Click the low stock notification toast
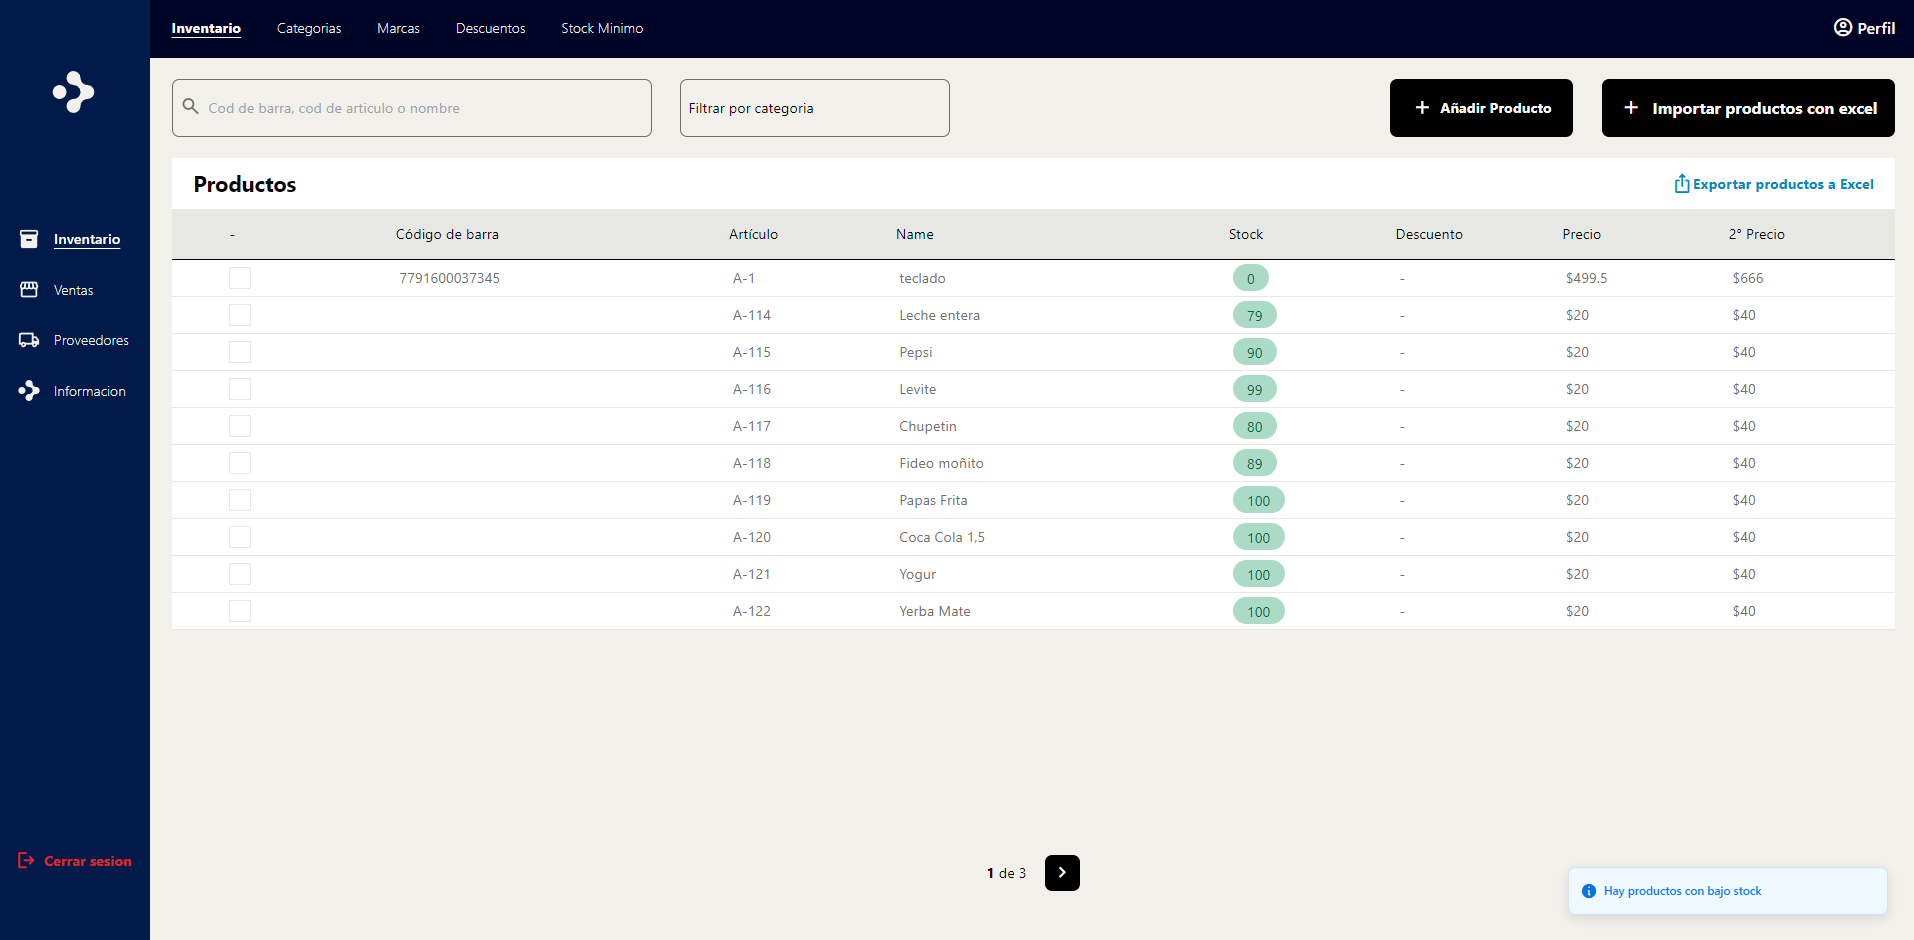Image resolution: width=1914 pixels, height=940 pixels. coord(1728,891)
